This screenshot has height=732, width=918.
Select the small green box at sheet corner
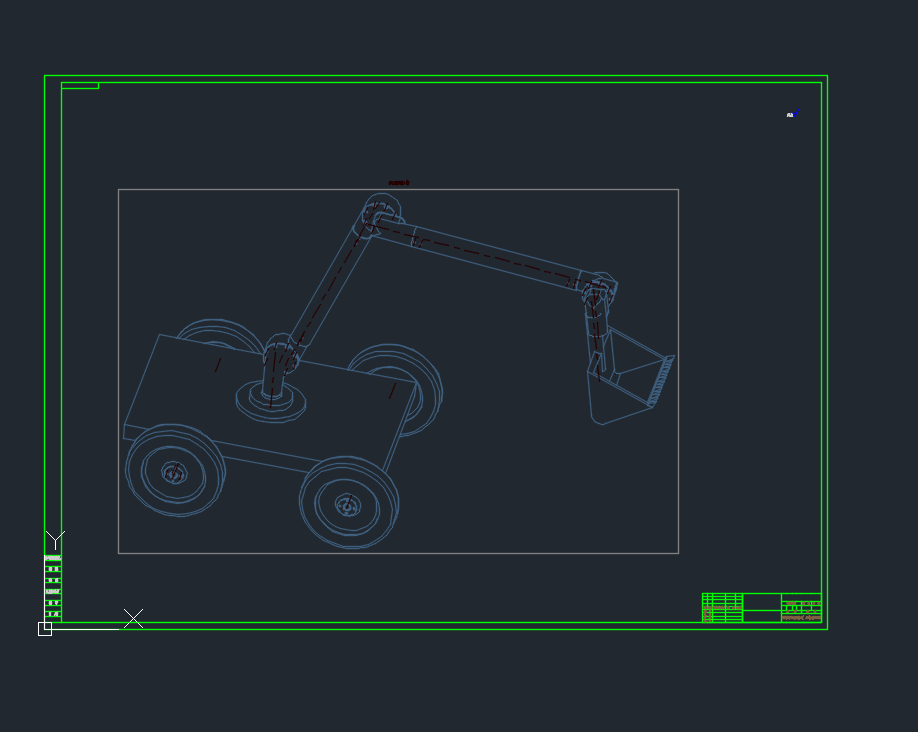pyautogui.click(x=80, y=86)
